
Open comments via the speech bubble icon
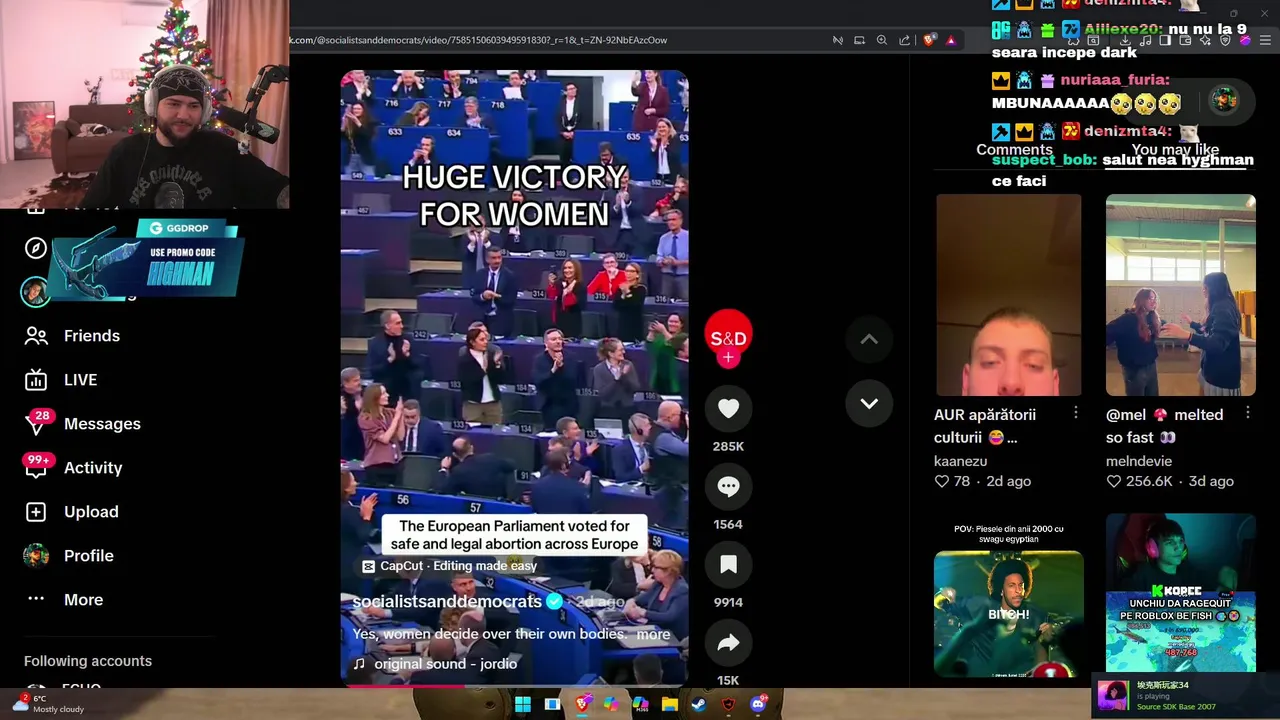(728, 486)
